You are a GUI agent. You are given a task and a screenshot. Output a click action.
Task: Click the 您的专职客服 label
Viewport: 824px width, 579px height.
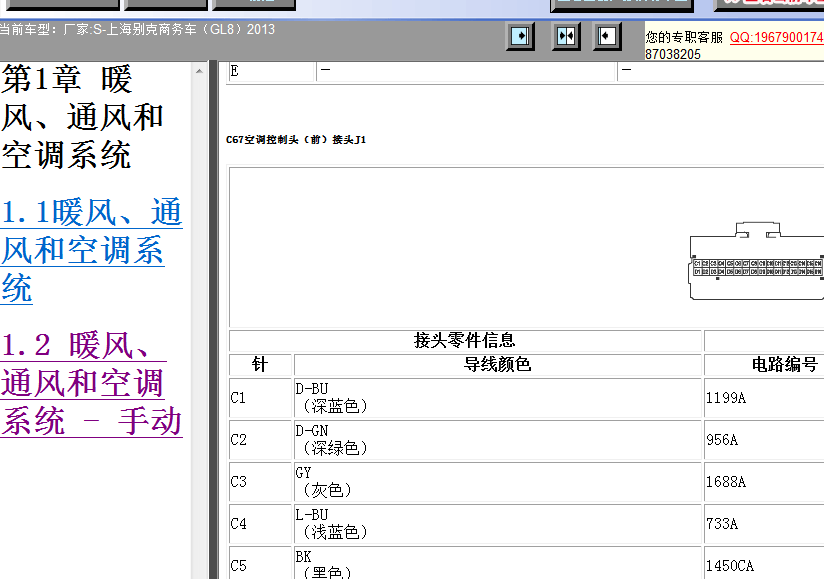click(684, 37)
